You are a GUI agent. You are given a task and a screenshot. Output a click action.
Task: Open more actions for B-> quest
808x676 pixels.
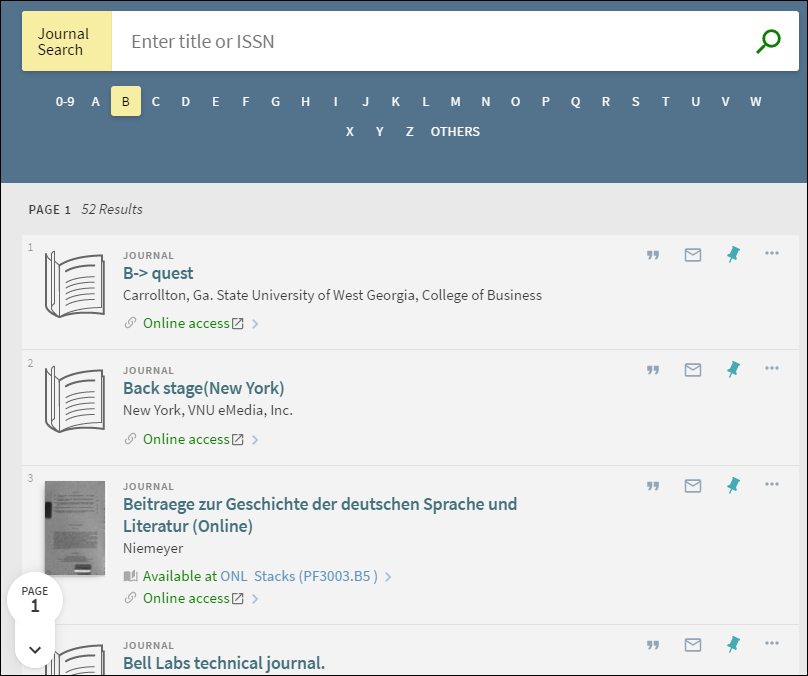coord(771,254)
